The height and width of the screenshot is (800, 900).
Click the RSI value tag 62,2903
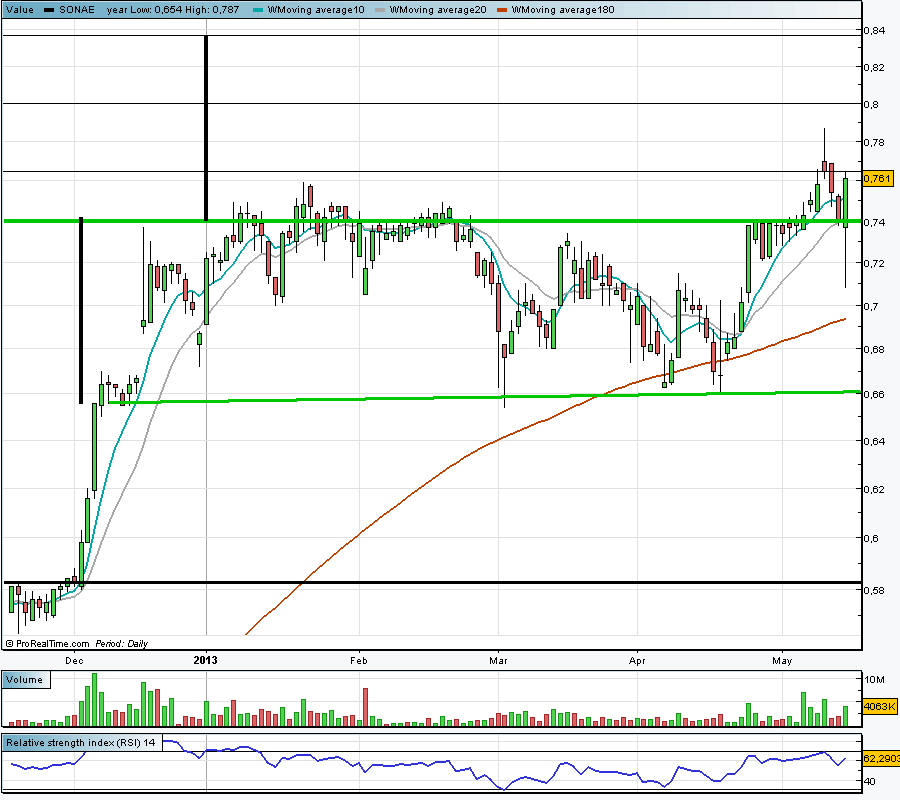click(x=881, y=759)
